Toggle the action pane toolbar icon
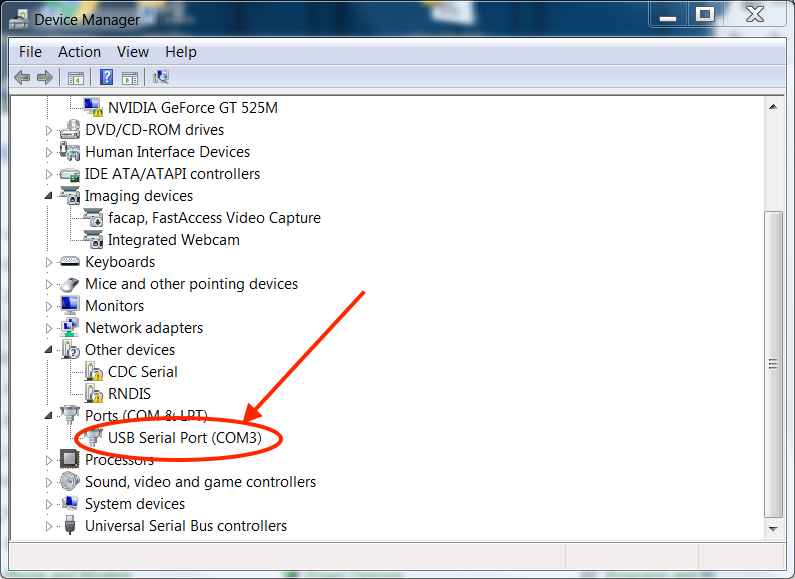 pyautogui.click(x=130, y=78)
